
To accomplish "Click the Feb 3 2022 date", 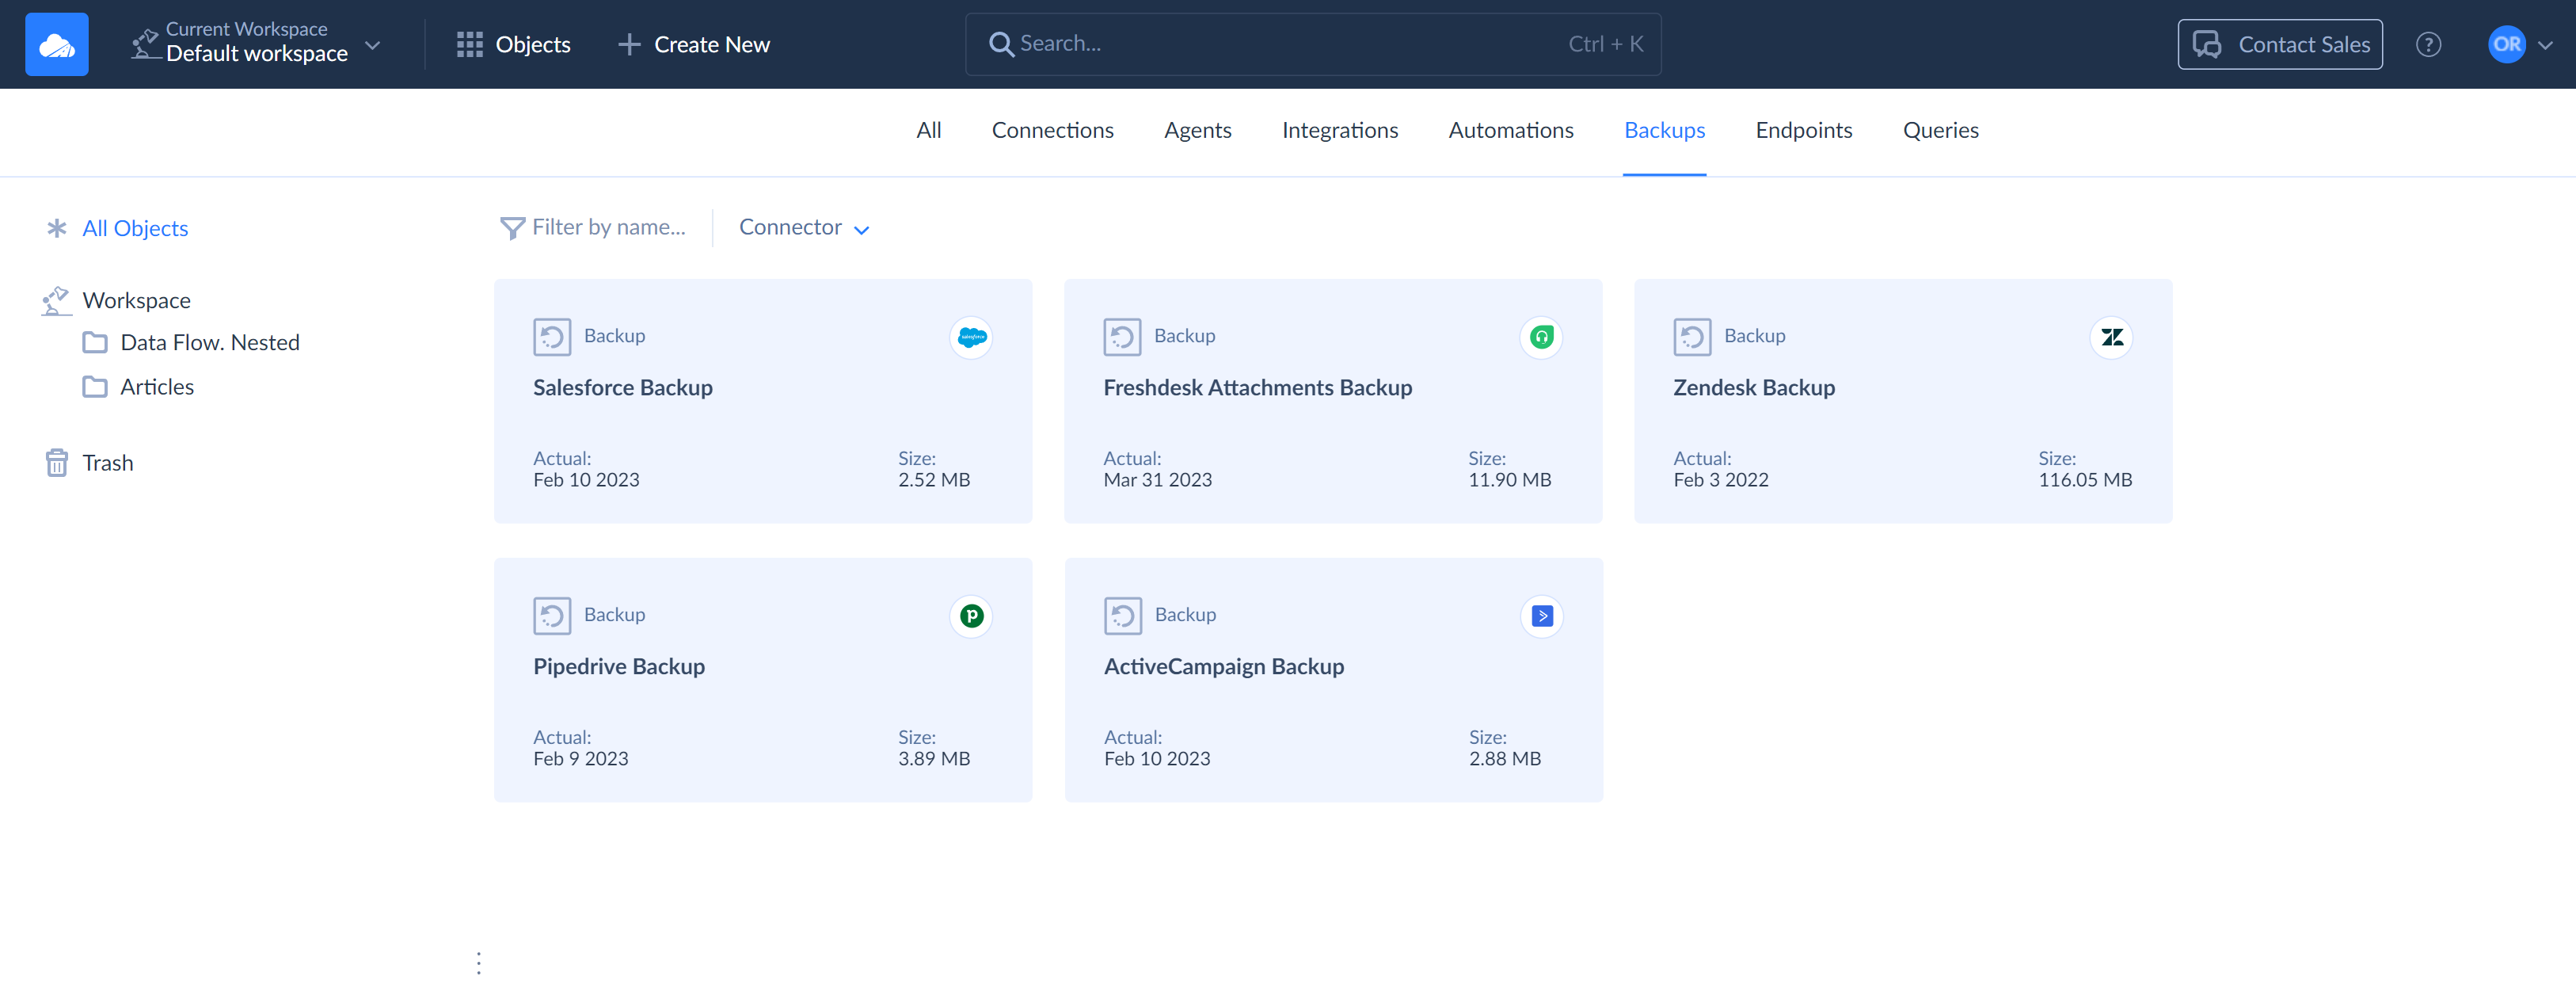I will [x=1720, y=480].
